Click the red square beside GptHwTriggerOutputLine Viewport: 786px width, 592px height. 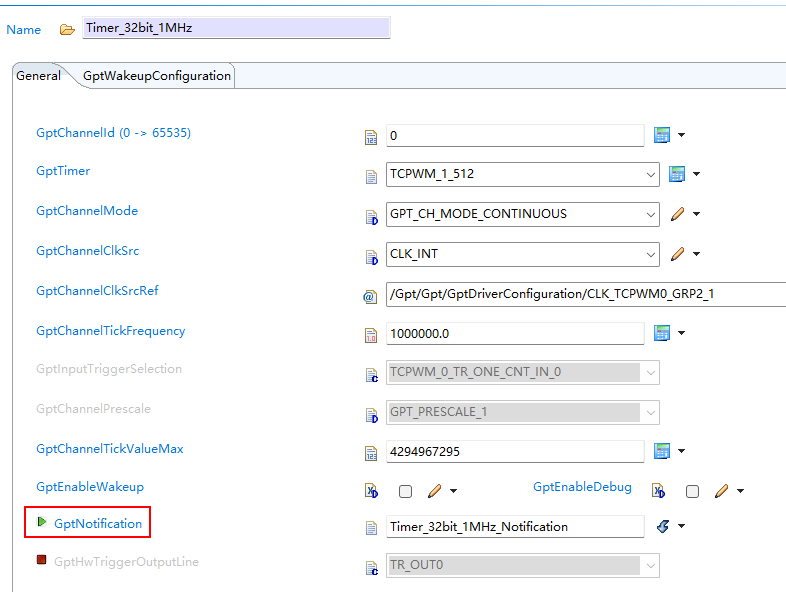[42, 559]
